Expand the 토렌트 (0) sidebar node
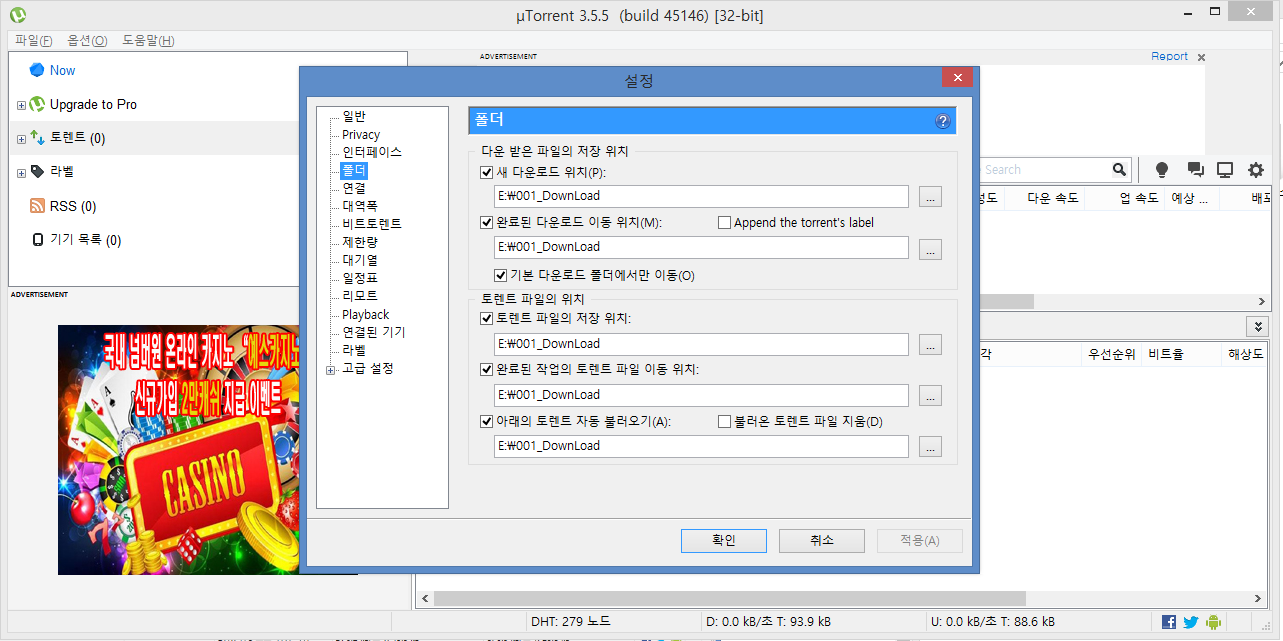The height and width of the screenshot is (641, 1283). click(x=21, y=139)
